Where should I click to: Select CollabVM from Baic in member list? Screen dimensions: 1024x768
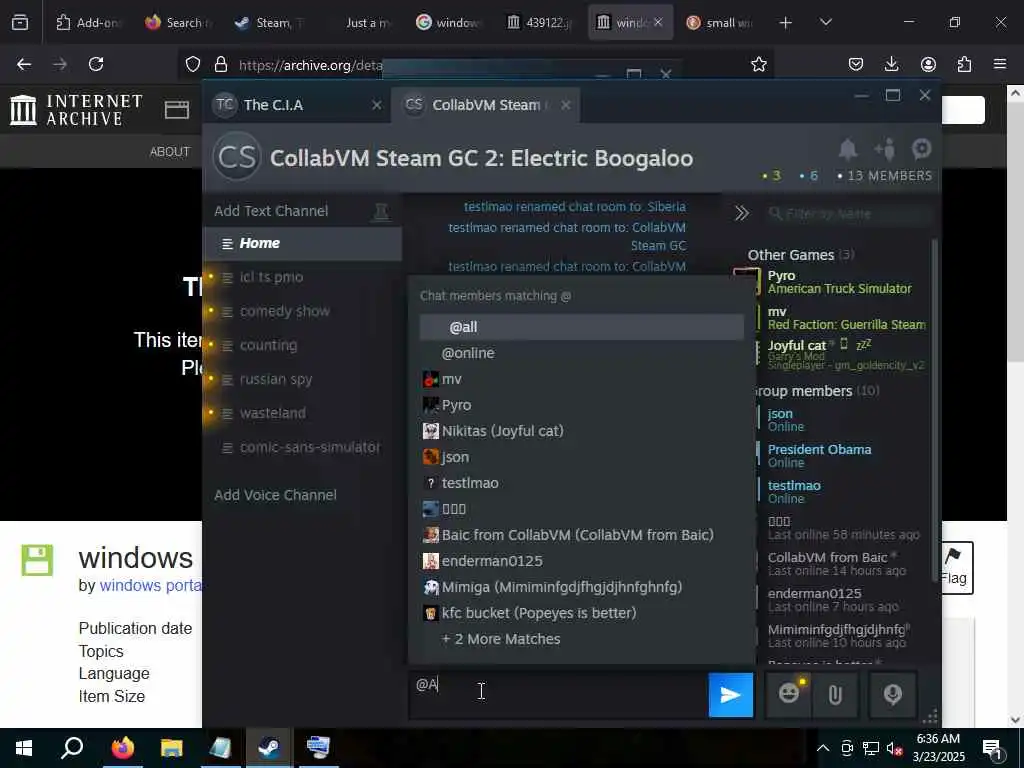pos(842,564)
